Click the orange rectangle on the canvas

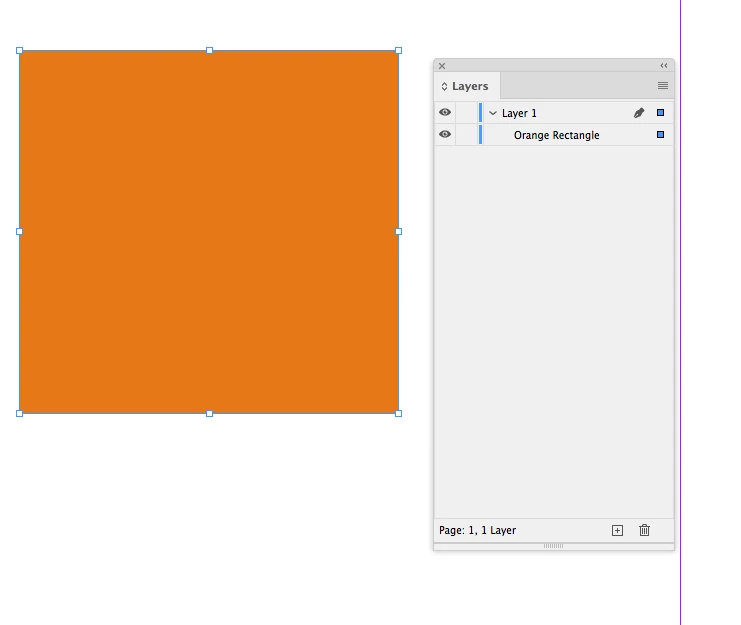point(209,231)
